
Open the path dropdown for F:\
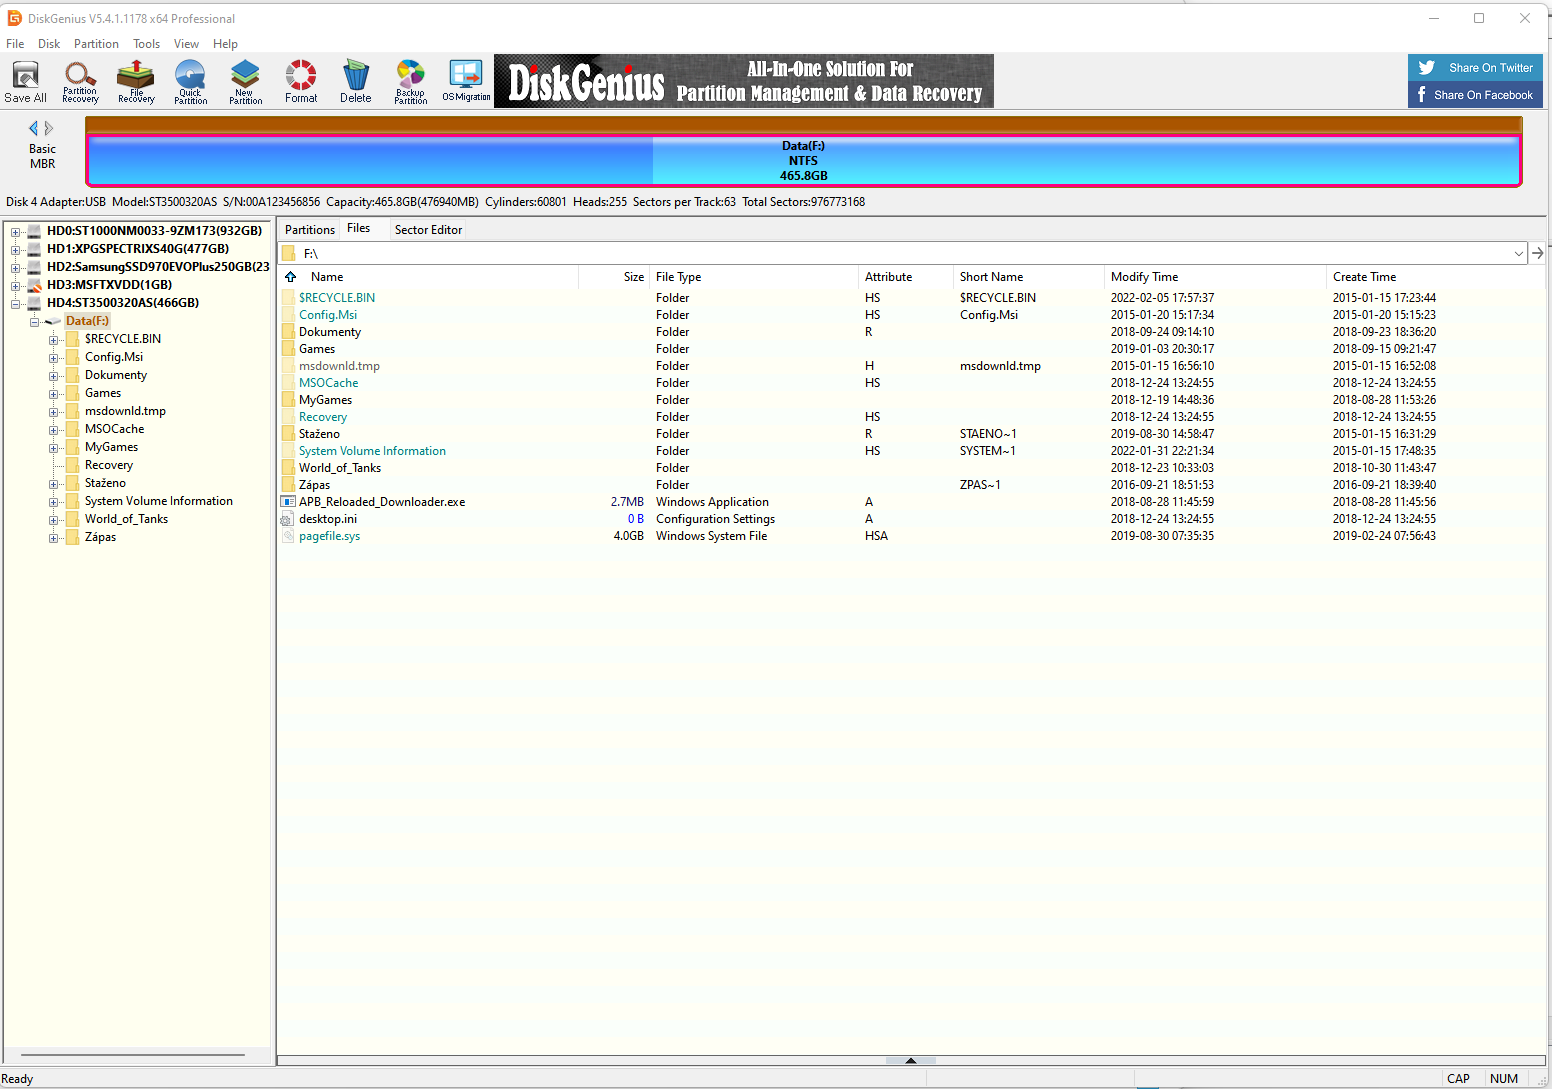point(1518,254)
